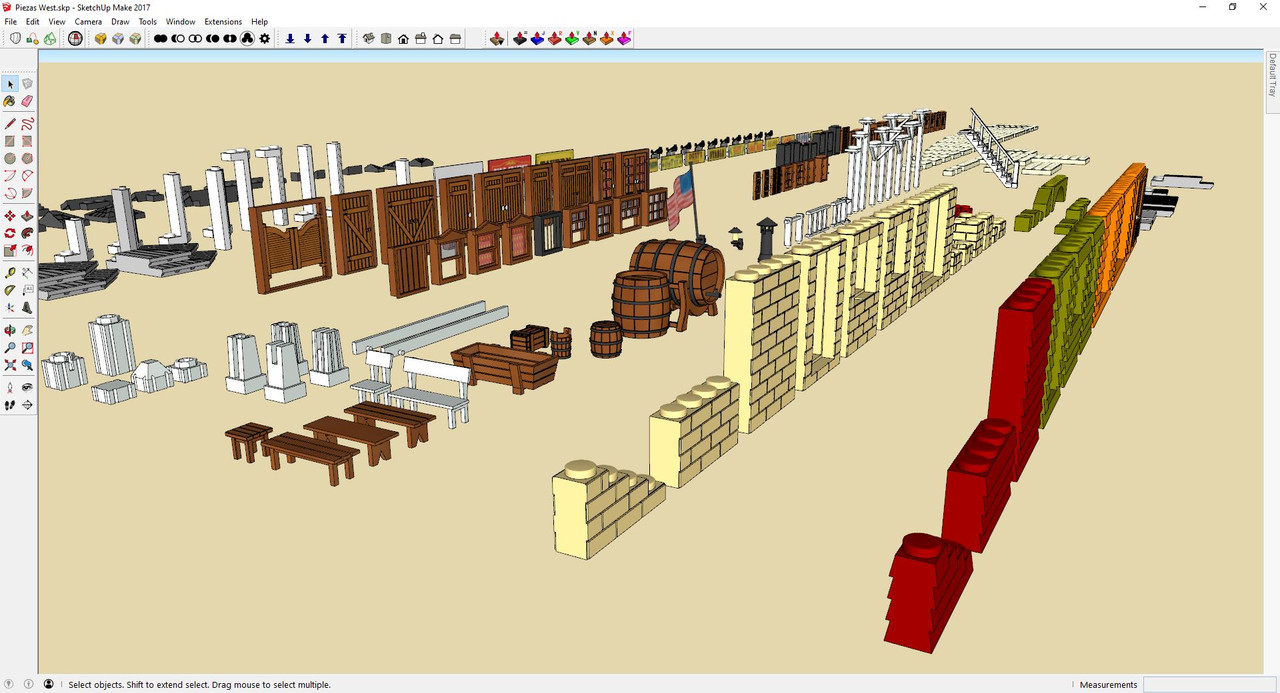Select the Push/Pull tool
1280x693 pixels.
click(27, 216)
